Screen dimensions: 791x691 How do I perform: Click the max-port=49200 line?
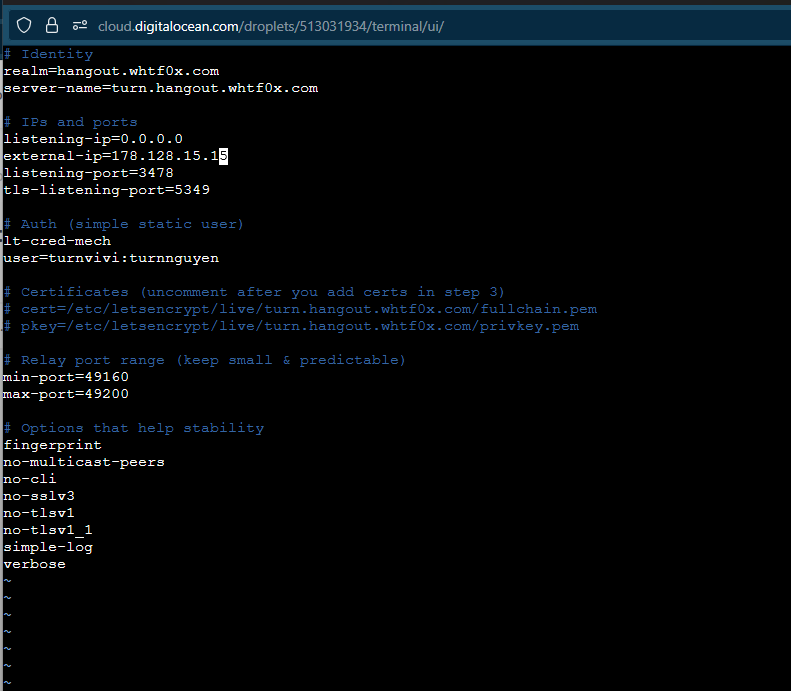tap(66, 394)
